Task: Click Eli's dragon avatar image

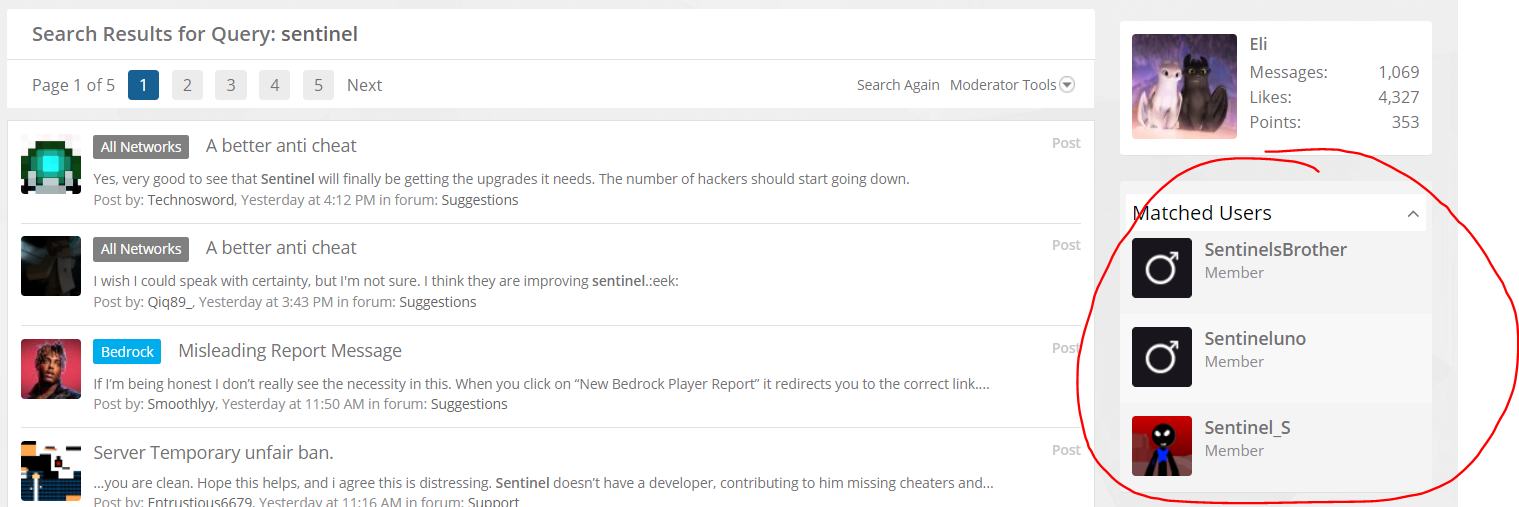Action: click(1184, 87)
